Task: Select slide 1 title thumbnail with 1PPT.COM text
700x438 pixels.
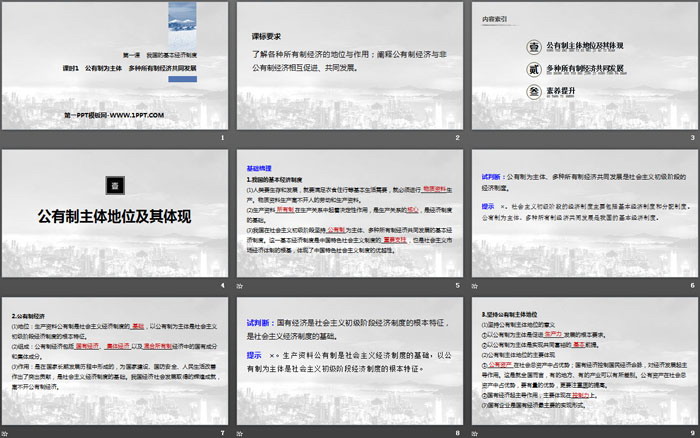Action: (115, 66)
